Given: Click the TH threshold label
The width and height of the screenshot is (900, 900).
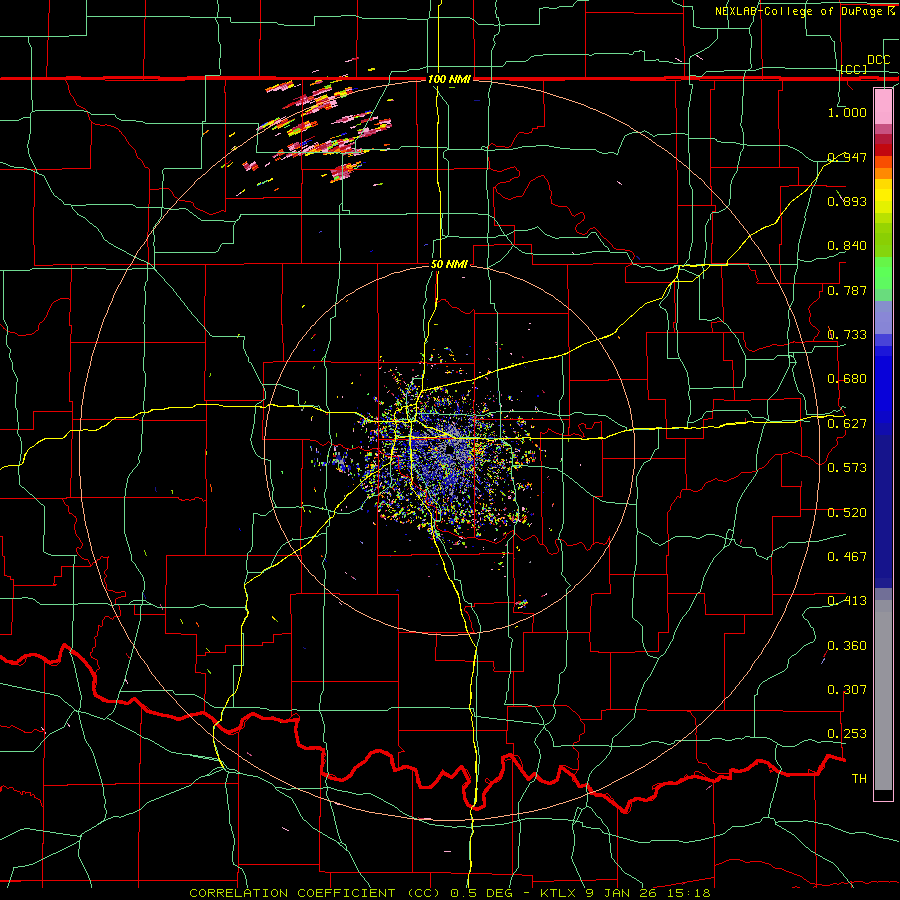Looking at the screenshot, I should point(859,779).
